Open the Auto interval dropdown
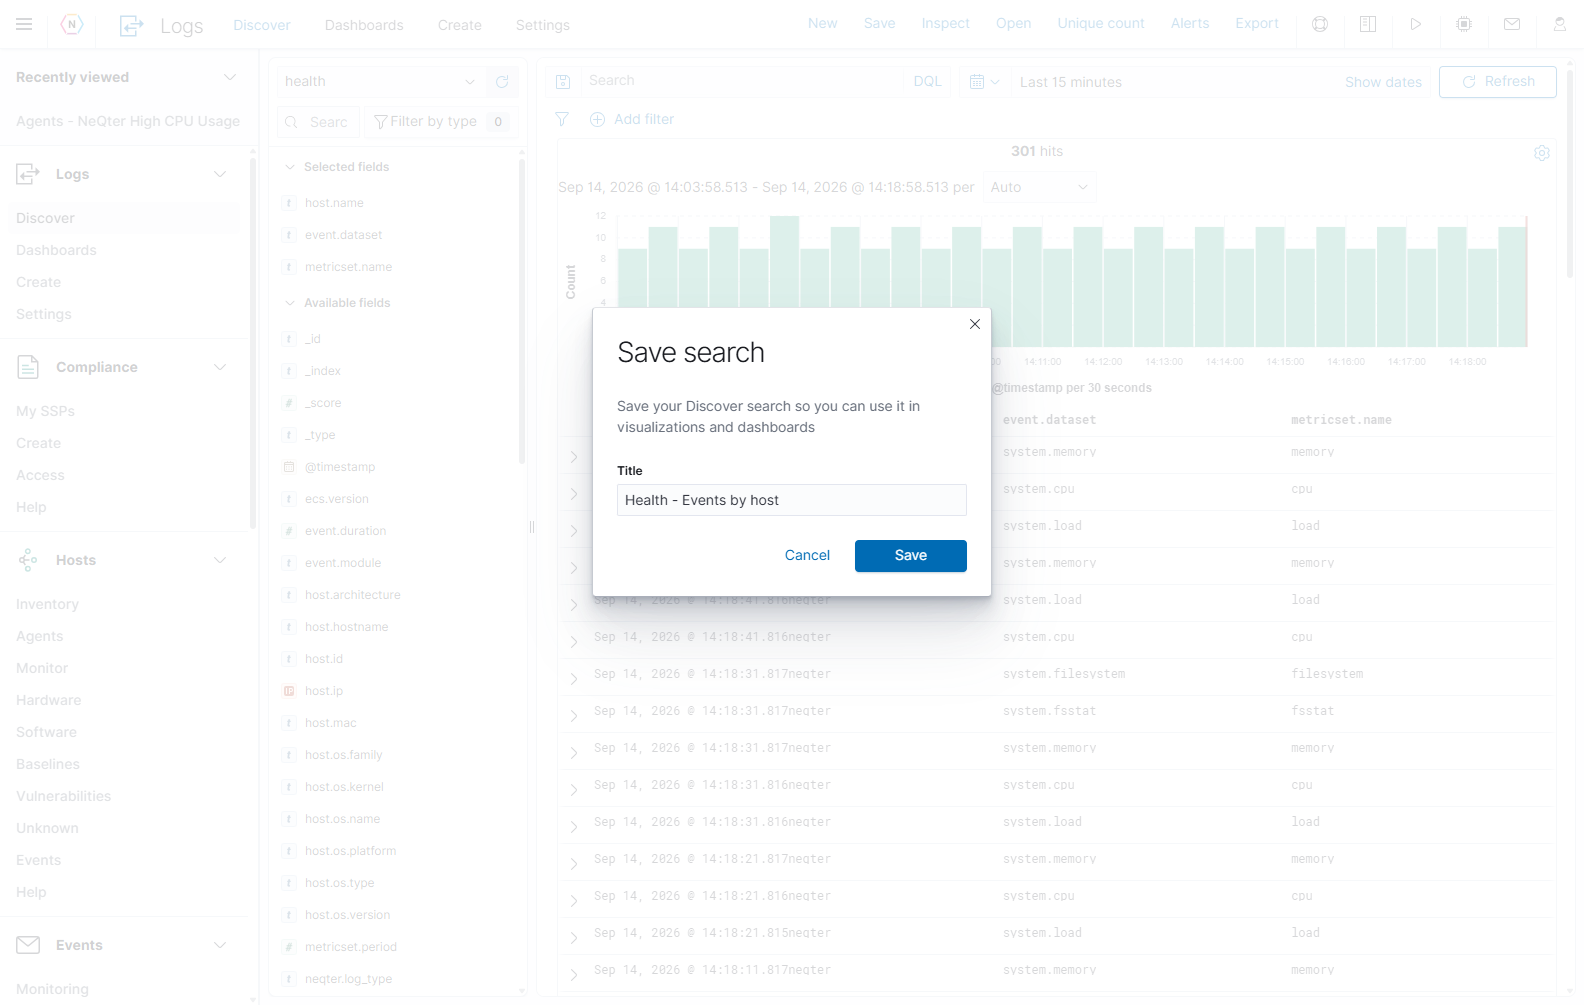Image resolution: width=1584 pixels, height=1005 pixels. (x=1039, y=187)
